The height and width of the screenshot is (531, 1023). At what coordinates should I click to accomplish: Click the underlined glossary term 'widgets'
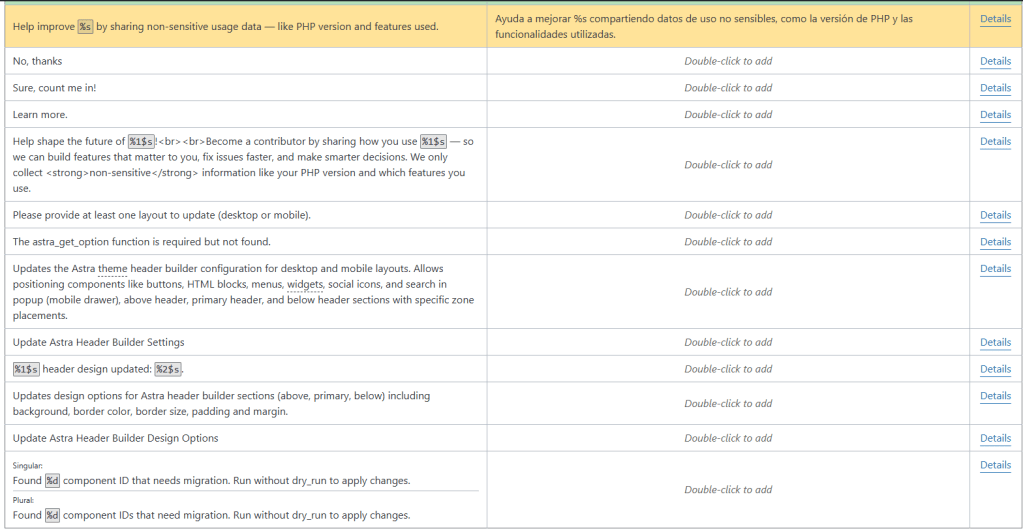click(305, 285)
